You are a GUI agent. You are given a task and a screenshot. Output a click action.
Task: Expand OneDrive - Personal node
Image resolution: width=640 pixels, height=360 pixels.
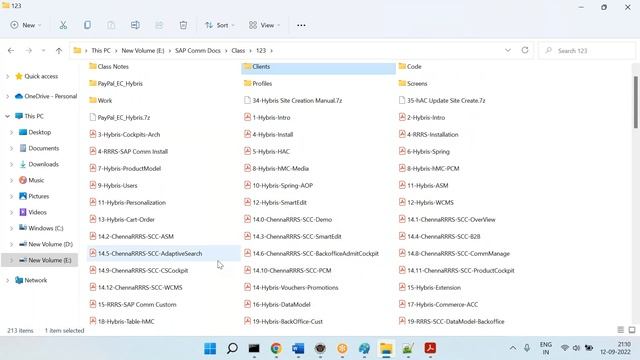point(7,96)
